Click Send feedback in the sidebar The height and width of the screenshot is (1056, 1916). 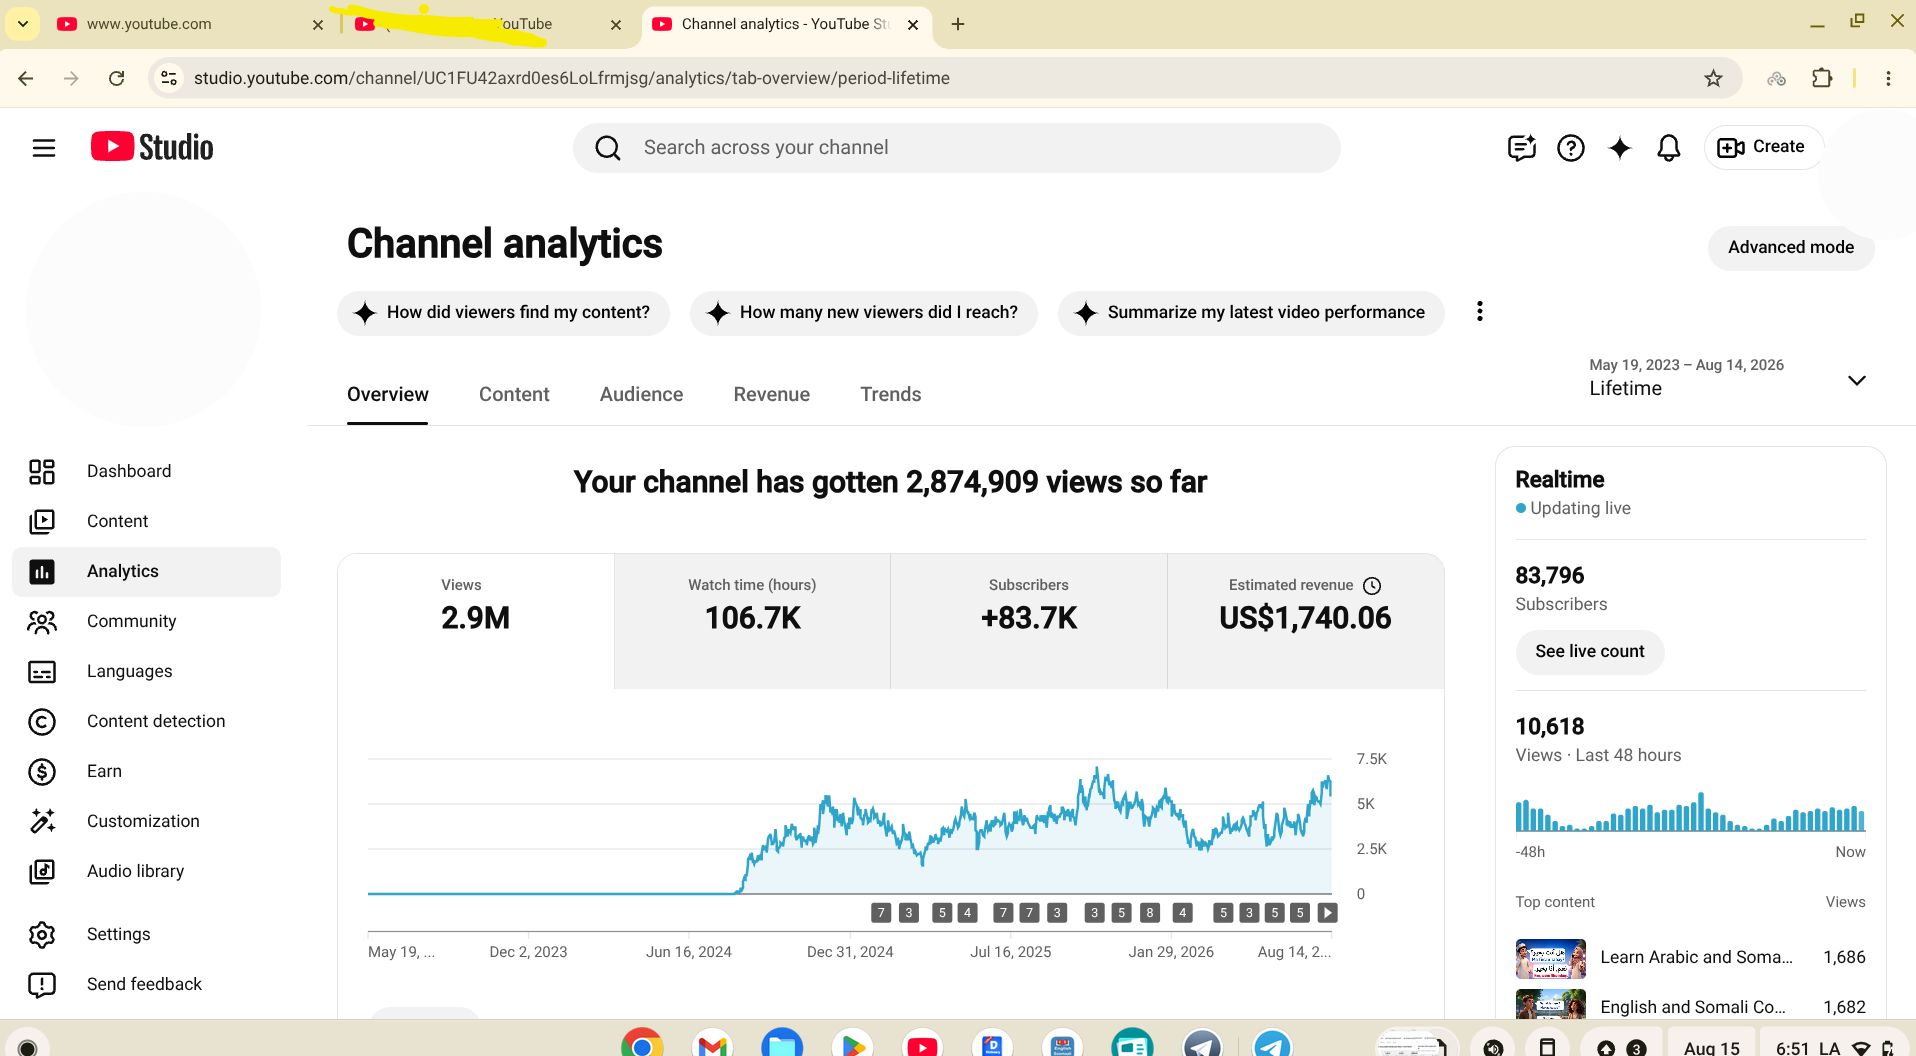click(146, 985)
